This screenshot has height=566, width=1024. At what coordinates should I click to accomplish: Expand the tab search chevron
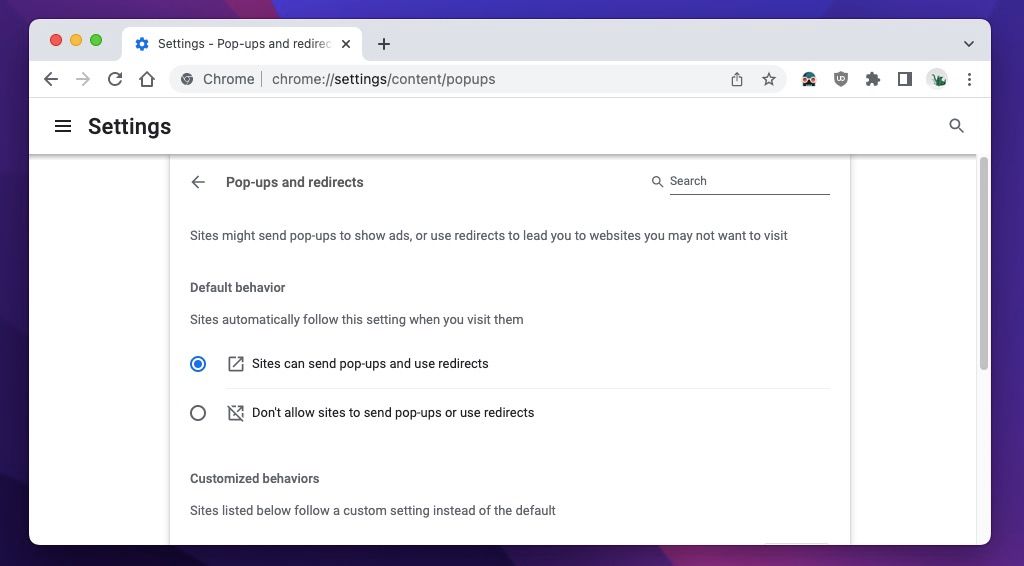click(x=968, y=44)
